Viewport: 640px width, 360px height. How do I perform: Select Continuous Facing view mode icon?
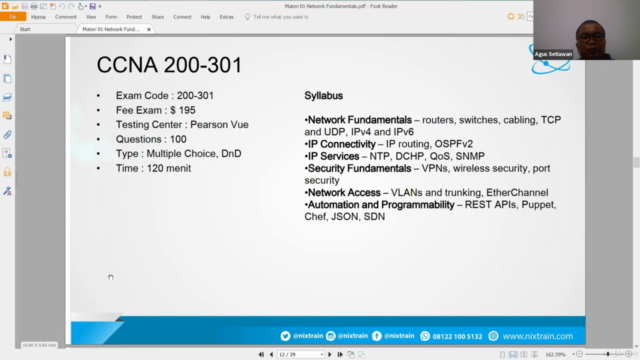pyautogui.click(x=534, y=355)
